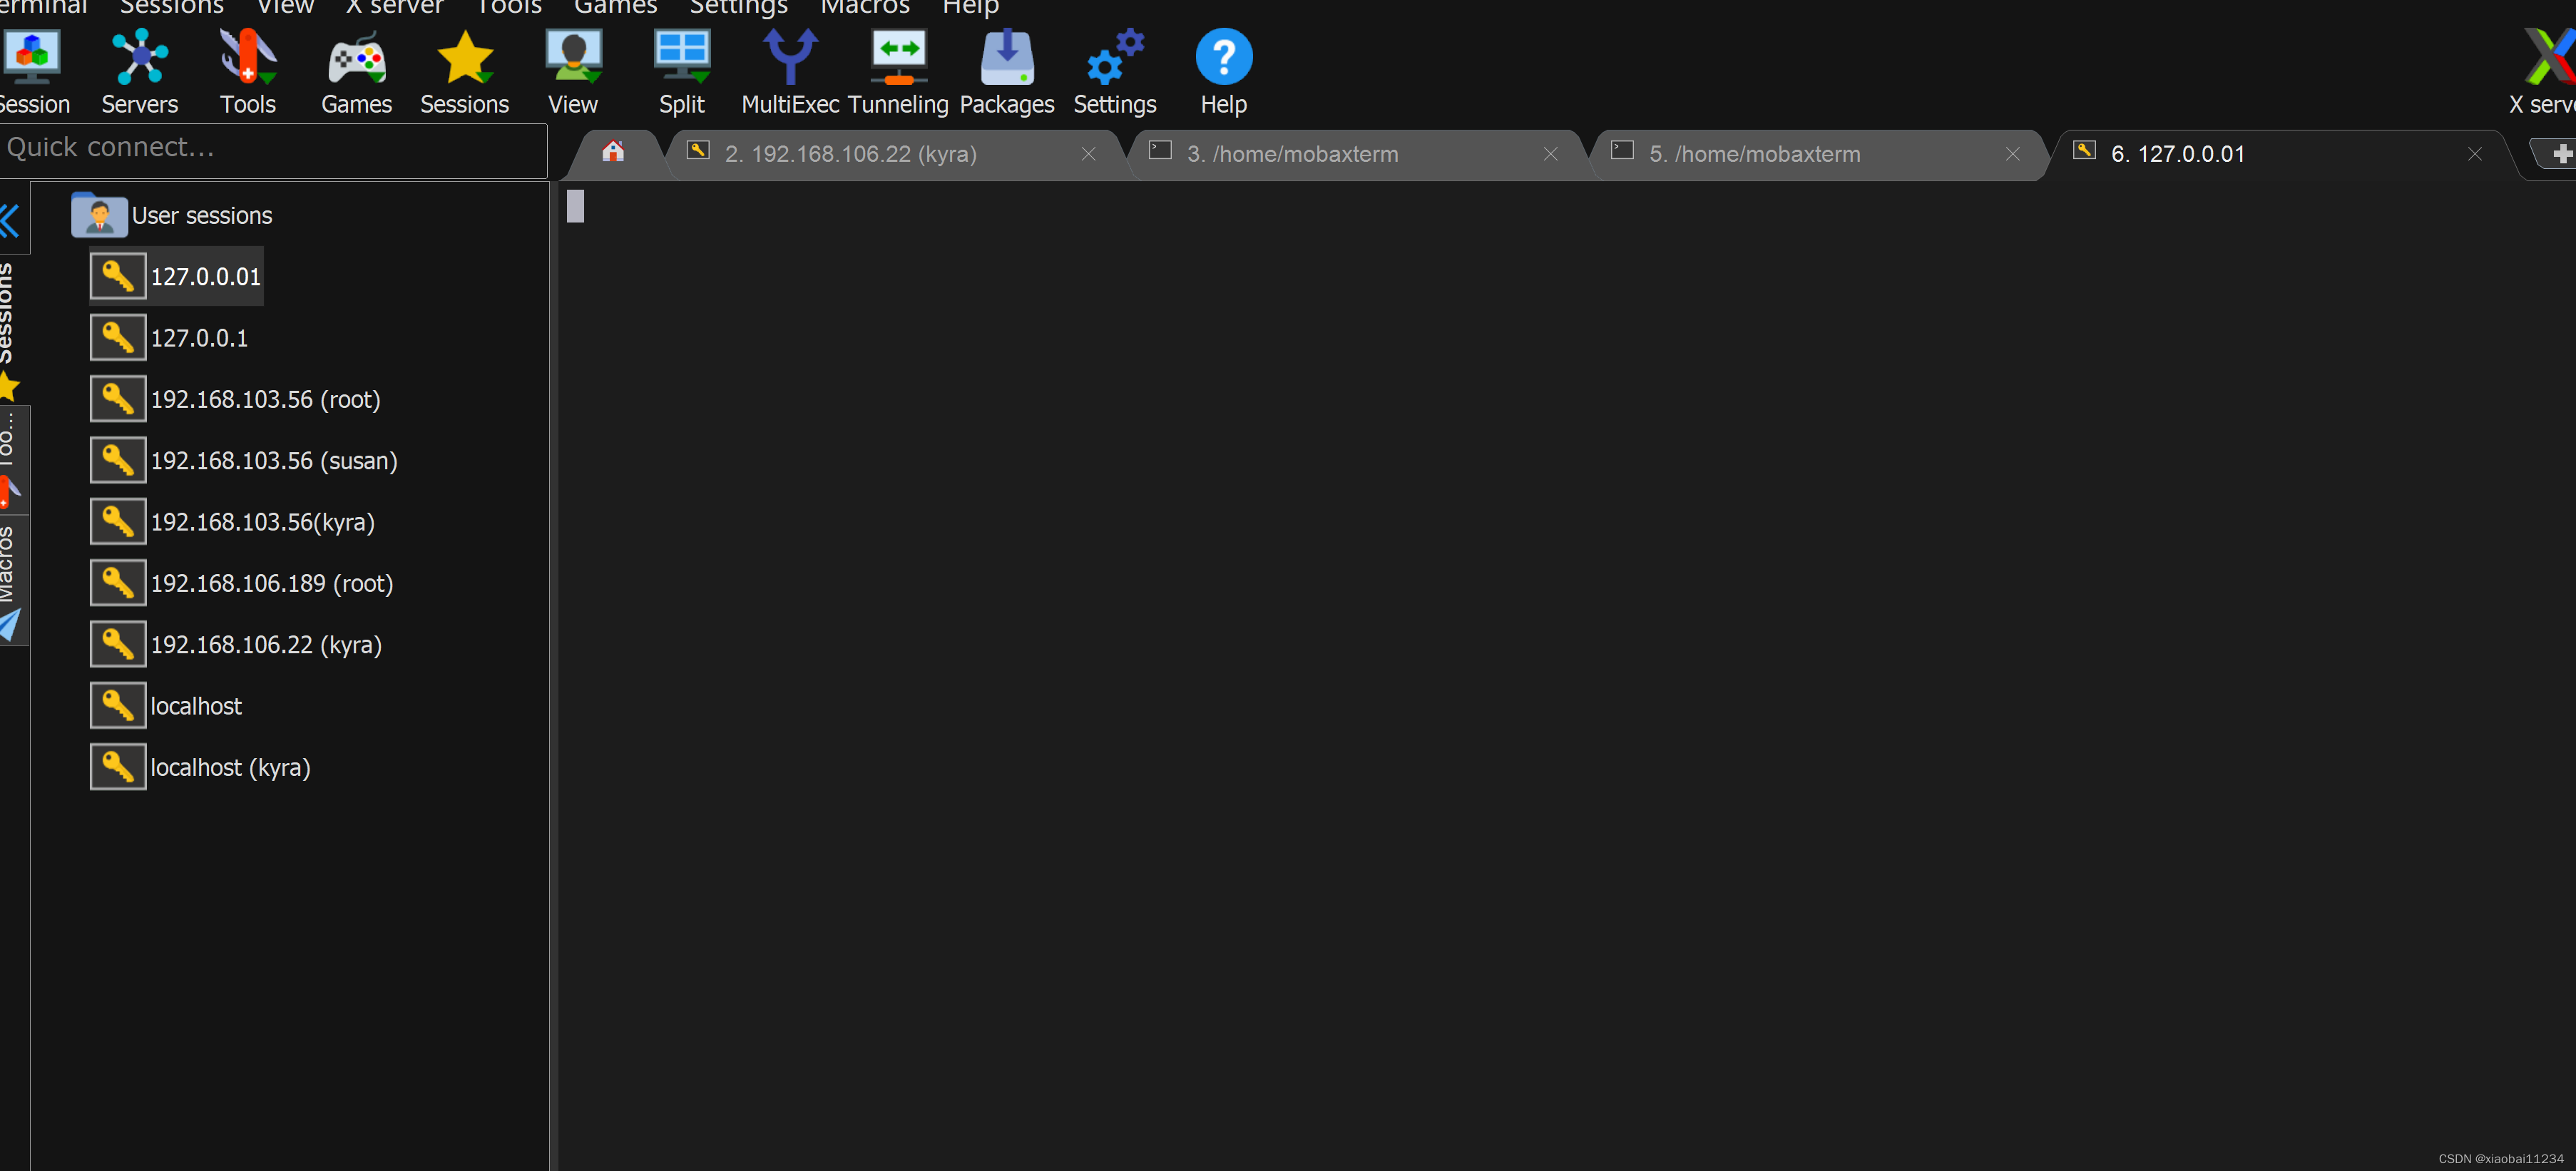Open the Help menu in menu bar

(x=970, y=7)
